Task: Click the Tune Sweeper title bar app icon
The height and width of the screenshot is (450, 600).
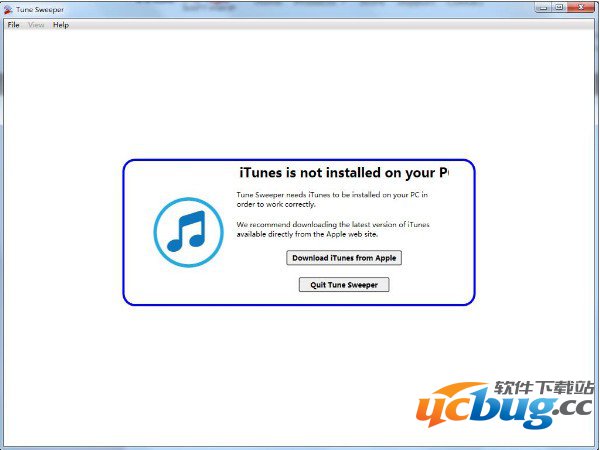Action: [x=8, y=10]
